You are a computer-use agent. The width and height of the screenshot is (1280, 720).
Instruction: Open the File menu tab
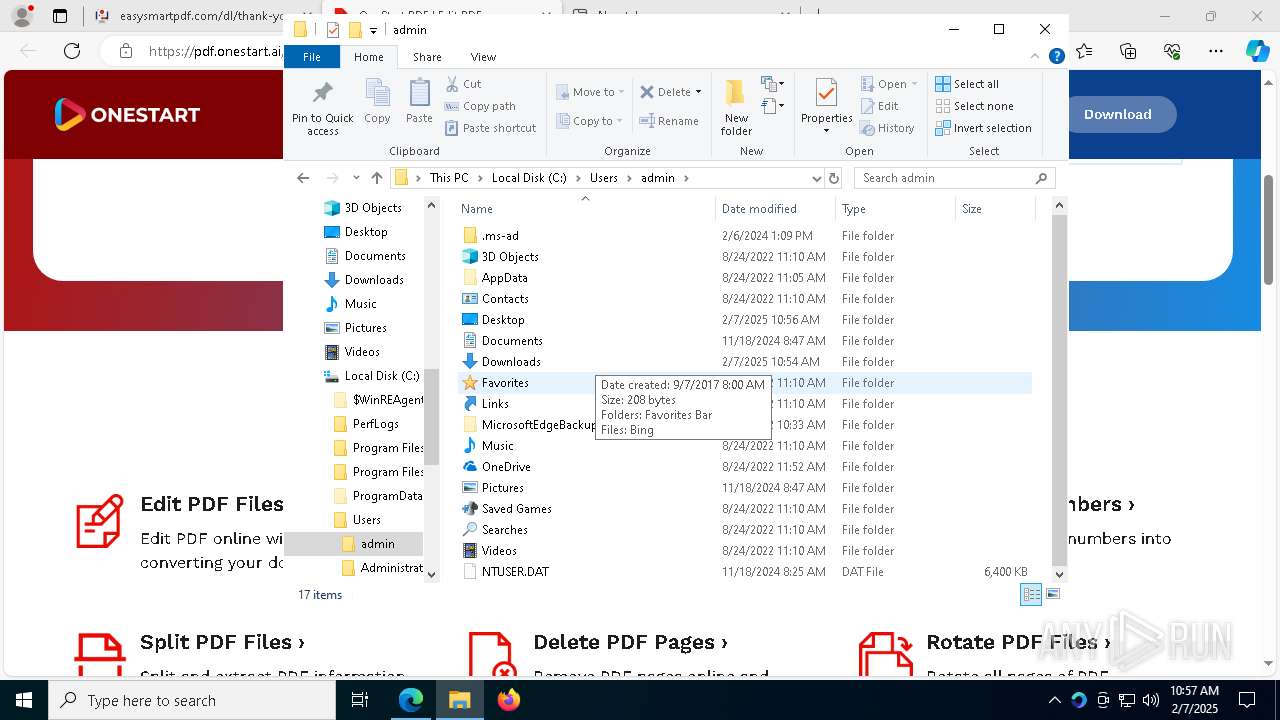[x=312, y=57]
